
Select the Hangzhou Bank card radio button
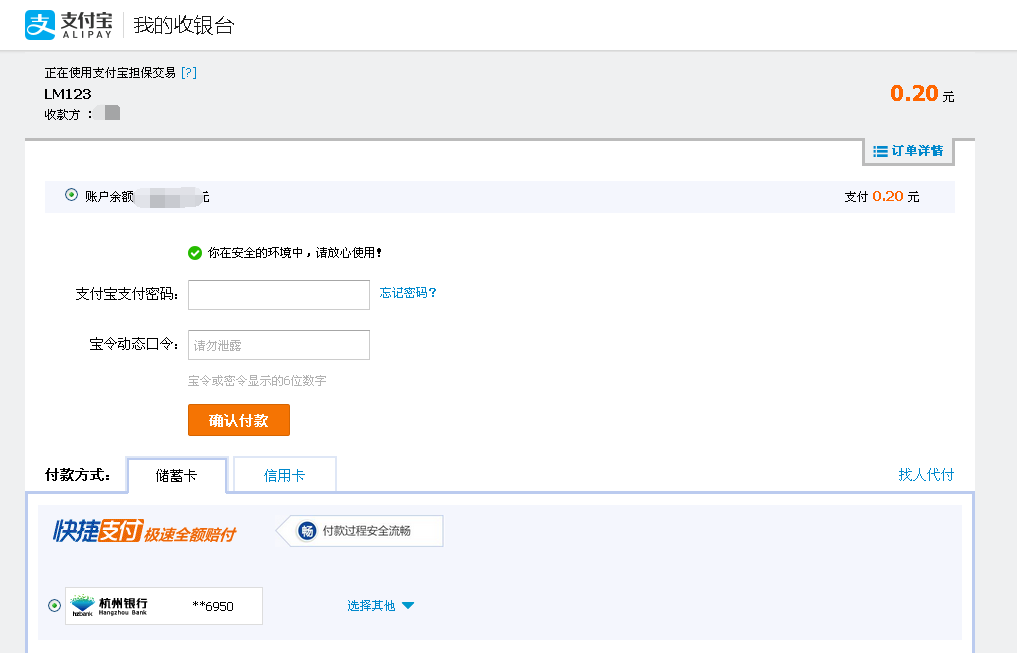(x=54, y=605)
